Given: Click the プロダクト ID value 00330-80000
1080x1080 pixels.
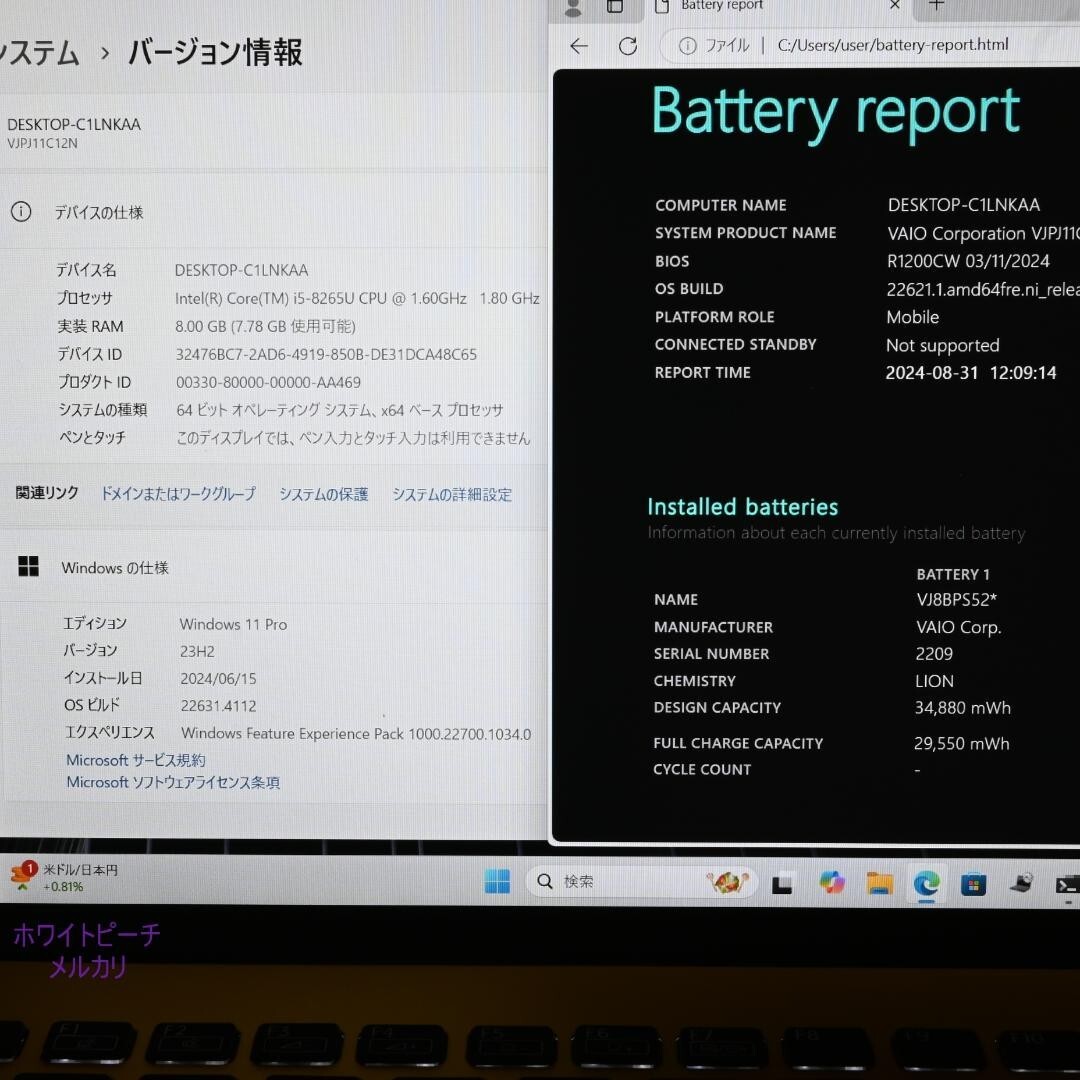Looking at the screenshot, I should (268, 382).
